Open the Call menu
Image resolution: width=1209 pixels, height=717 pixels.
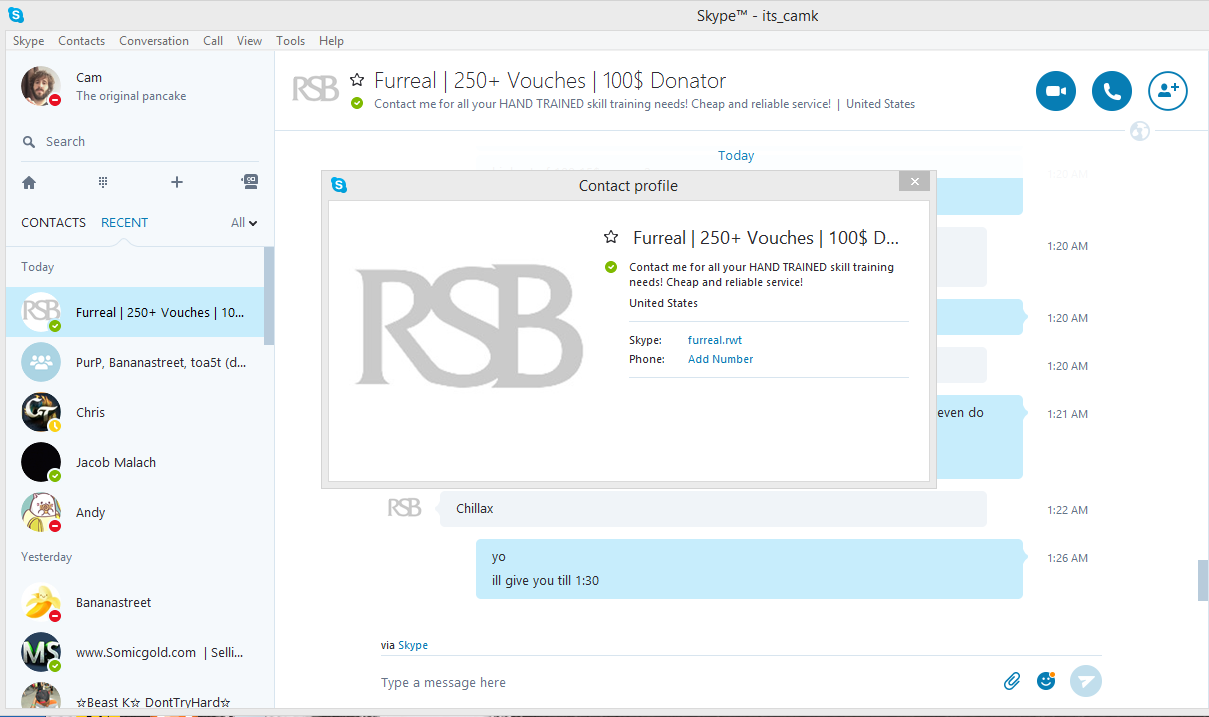pyautogui.click(x=213, y=41)
